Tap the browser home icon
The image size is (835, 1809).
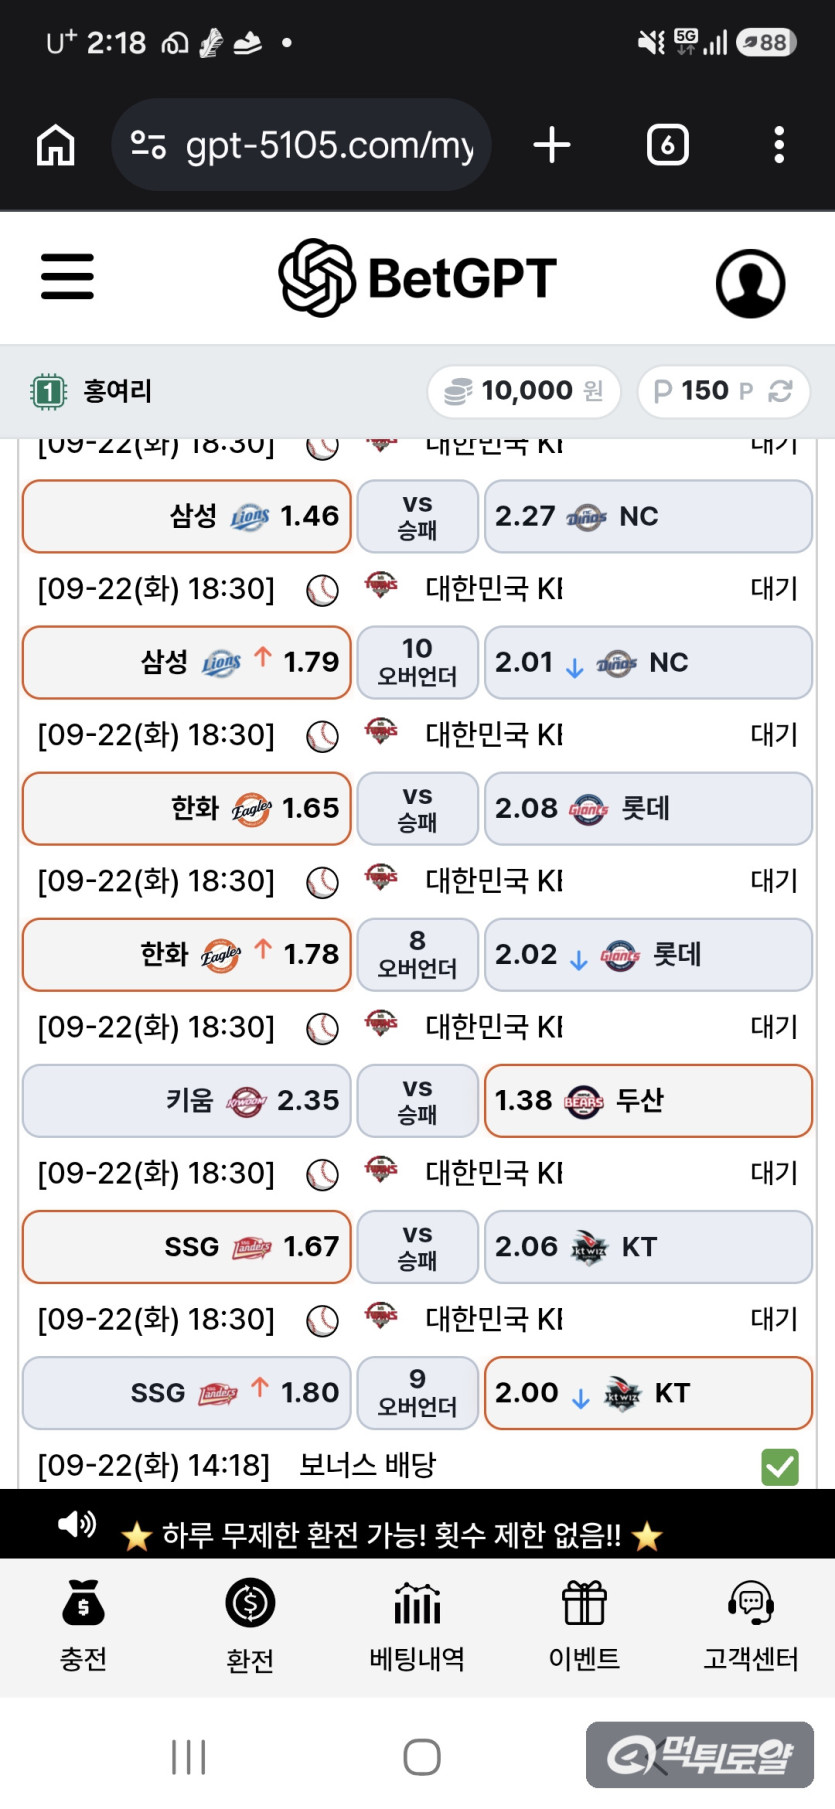click(x=56, y=145)
